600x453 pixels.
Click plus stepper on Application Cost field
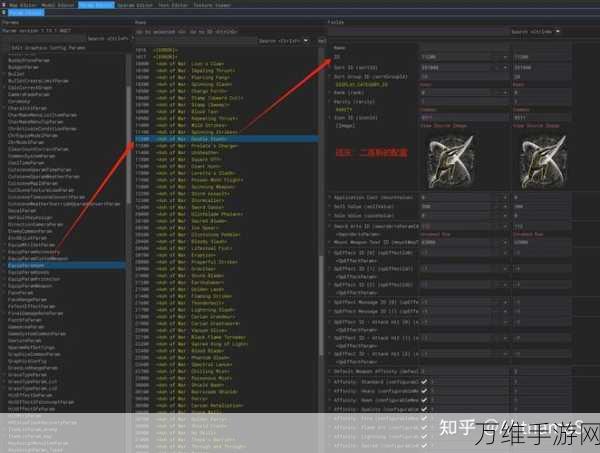click(x=505, y=197)
